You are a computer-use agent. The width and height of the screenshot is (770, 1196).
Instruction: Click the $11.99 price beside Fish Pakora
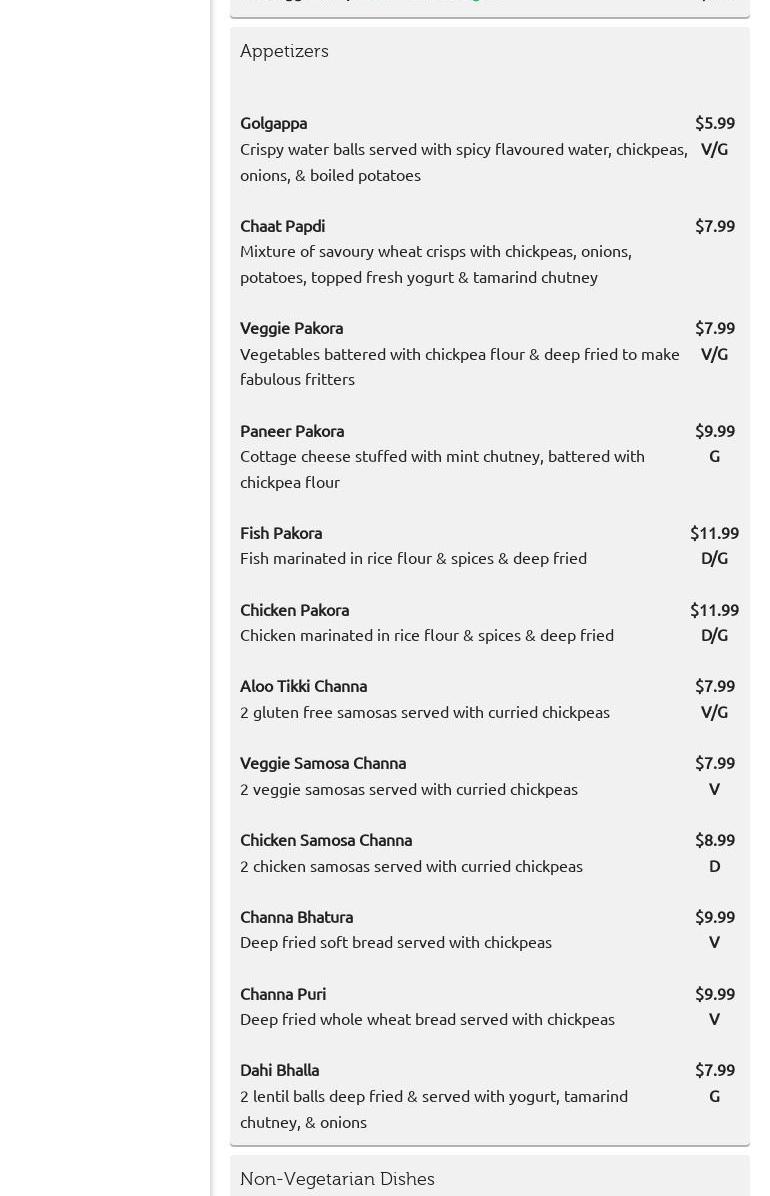(x=714, y=533)
